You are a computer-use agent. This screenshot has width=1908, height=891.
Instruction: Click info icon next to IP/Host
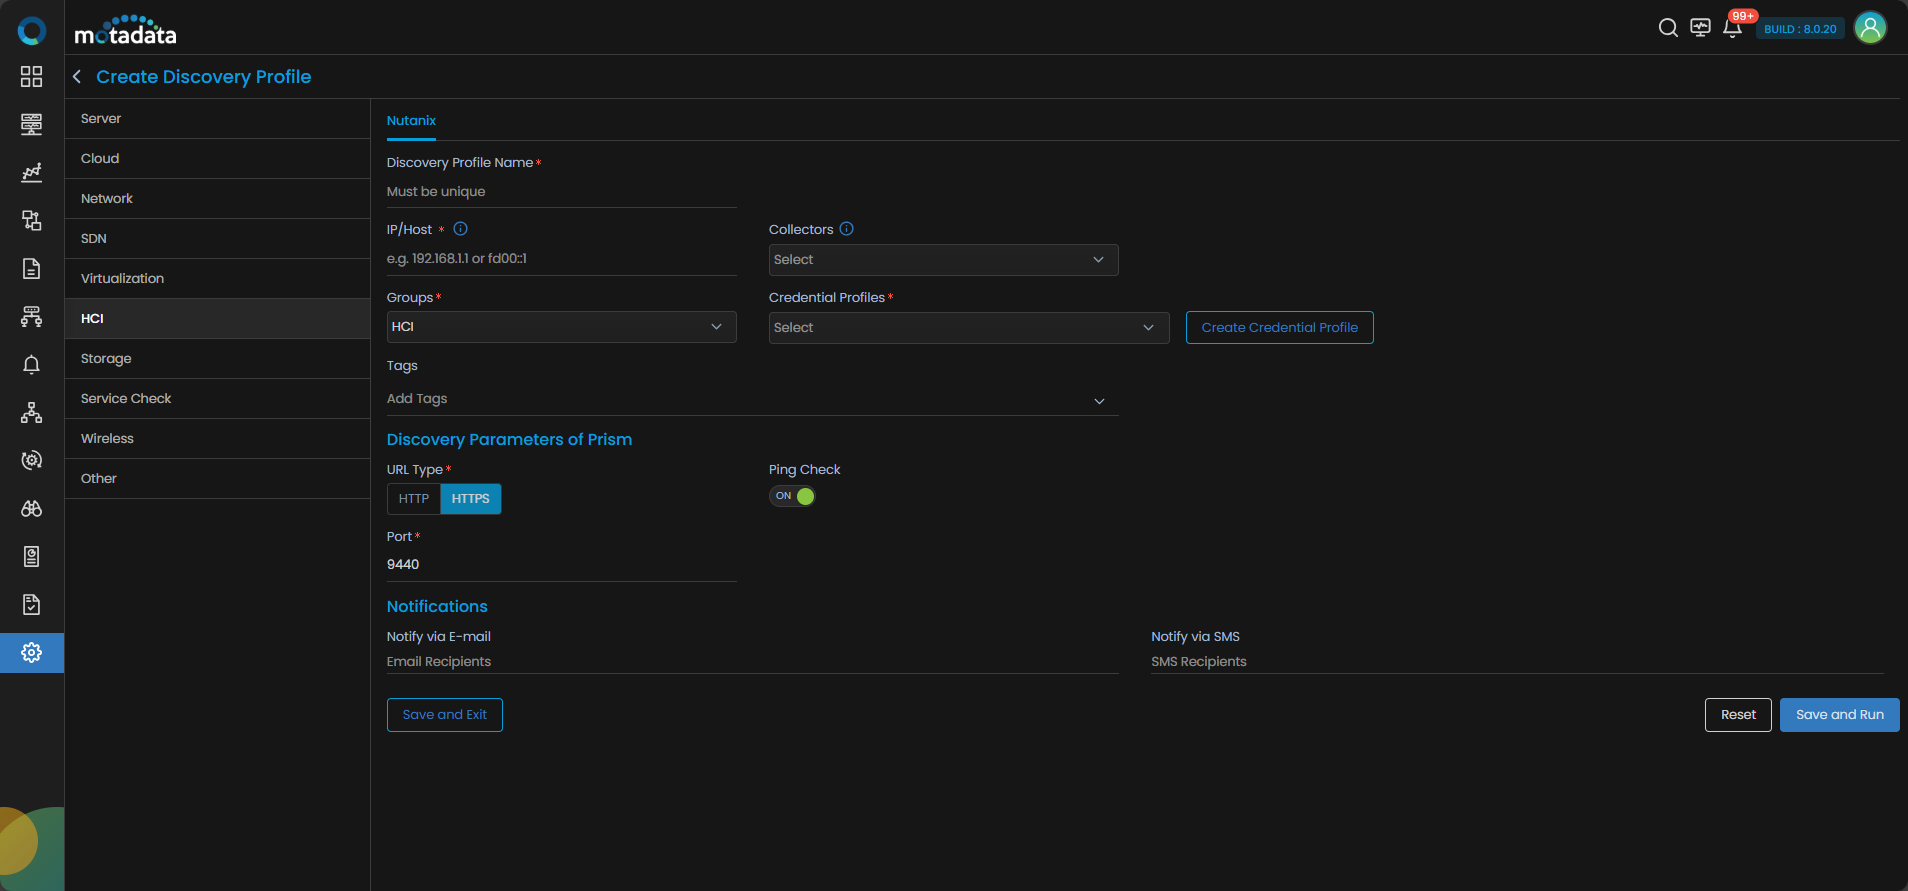click(460, 229)
